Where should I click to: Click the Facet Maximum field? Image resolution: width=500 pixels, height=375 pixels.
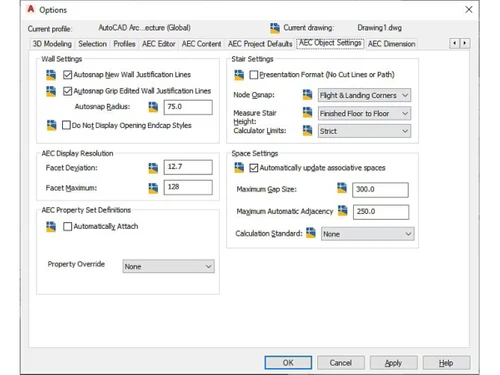click(x=188, y=187)
